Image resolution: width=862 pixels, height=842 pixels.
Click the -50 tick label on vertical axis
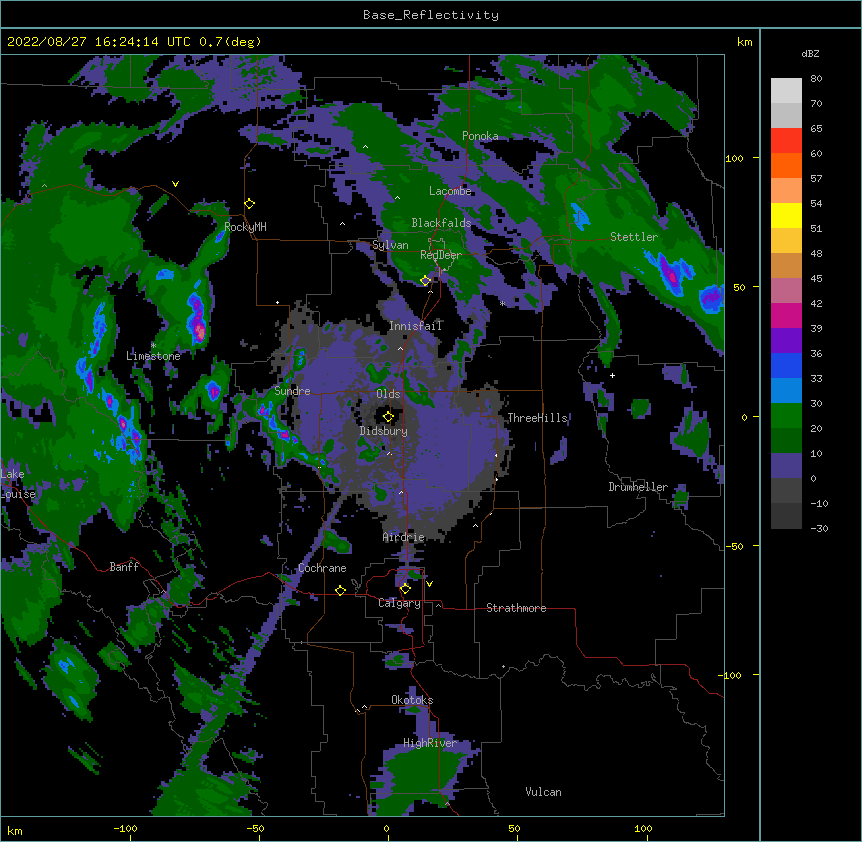tap(734, 546)
